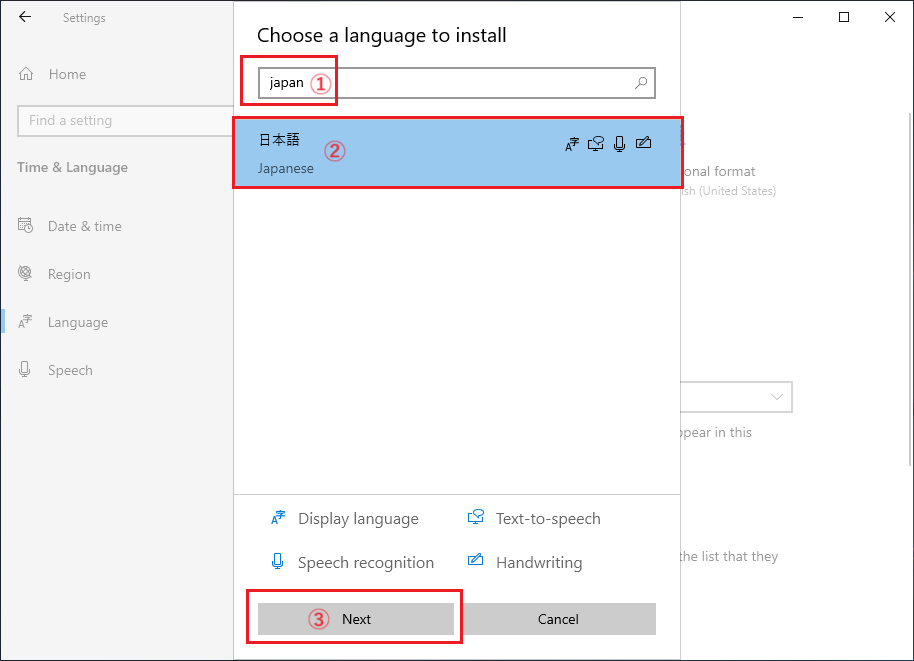Close the Settings window
The width and height of the screenshot is (914, 661).
pyautogui.click(x=890, y=17)
